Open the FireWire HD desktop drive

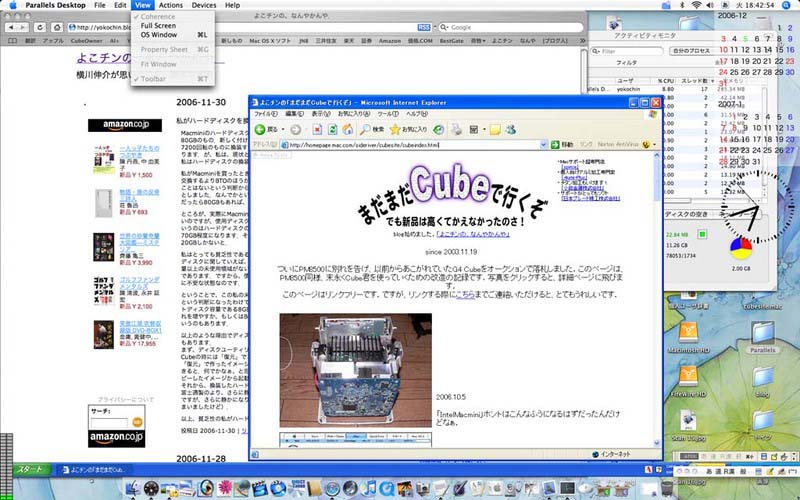tap(688, 382)
